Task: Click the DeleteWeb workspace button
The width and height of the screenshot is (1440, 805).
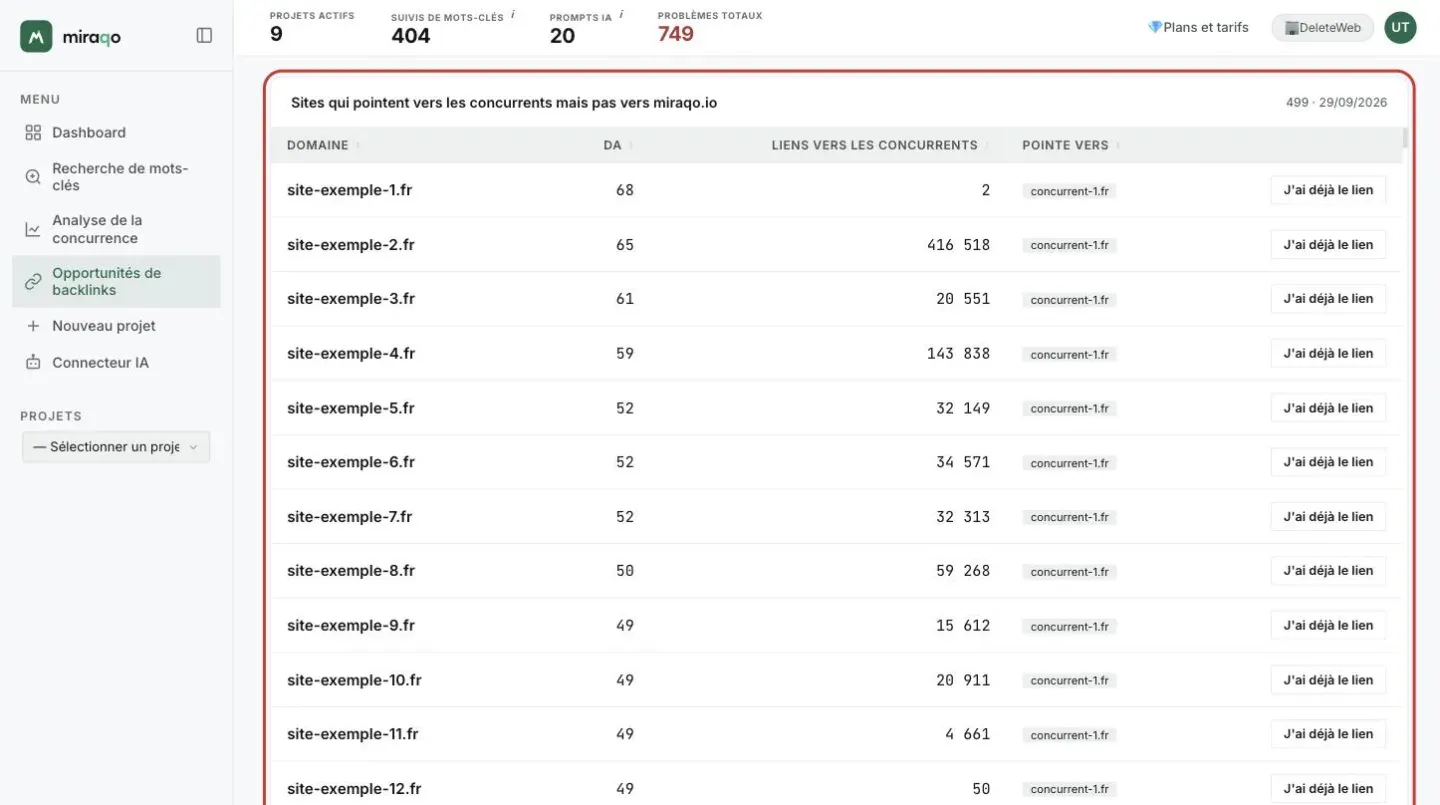Action: [1323, 28]
